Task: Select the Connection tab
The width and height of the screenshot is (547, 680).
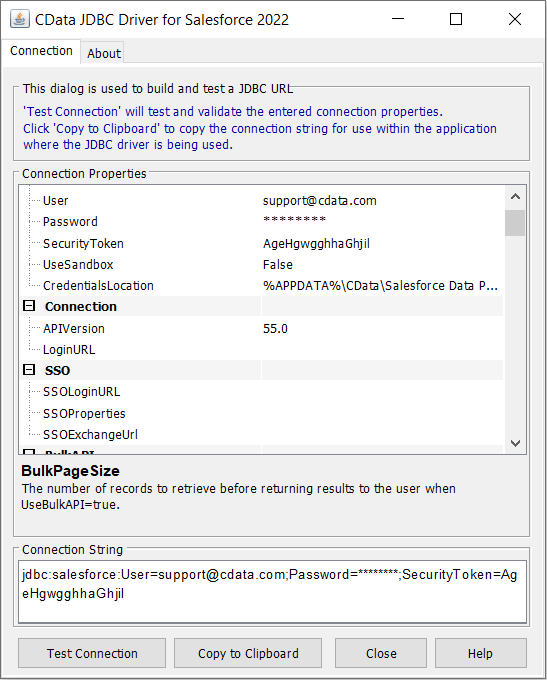Action: click(41, 51)
